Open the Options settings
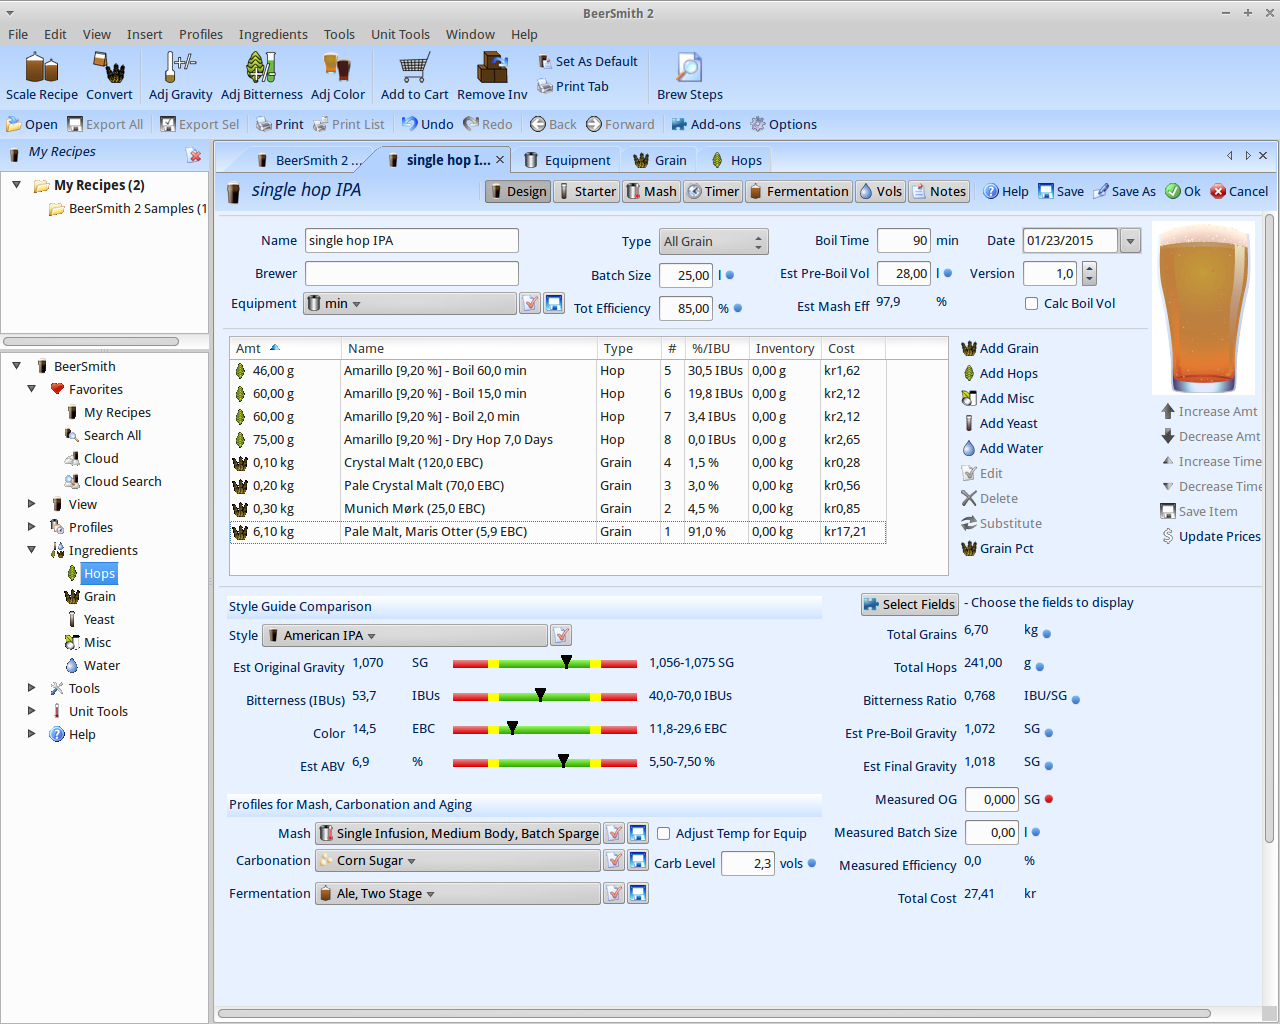Screen dimensions: 1280x1024 pos(784,124)
